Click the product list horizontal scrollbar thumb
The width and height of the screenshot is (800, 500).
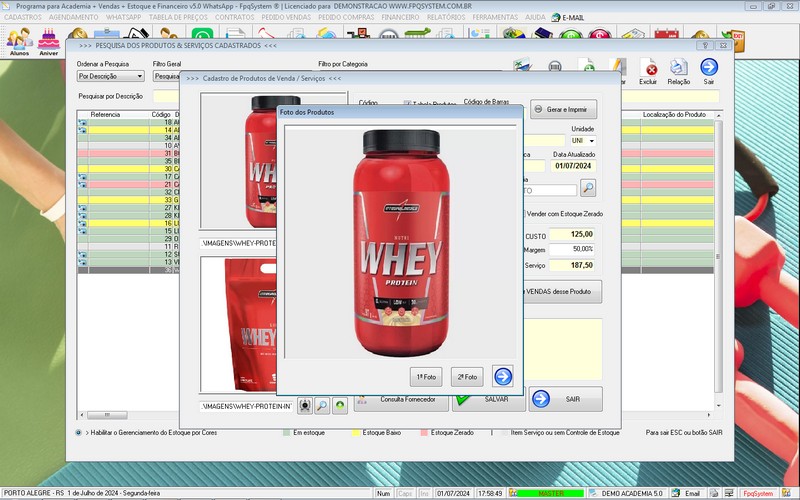coord(107,415)
